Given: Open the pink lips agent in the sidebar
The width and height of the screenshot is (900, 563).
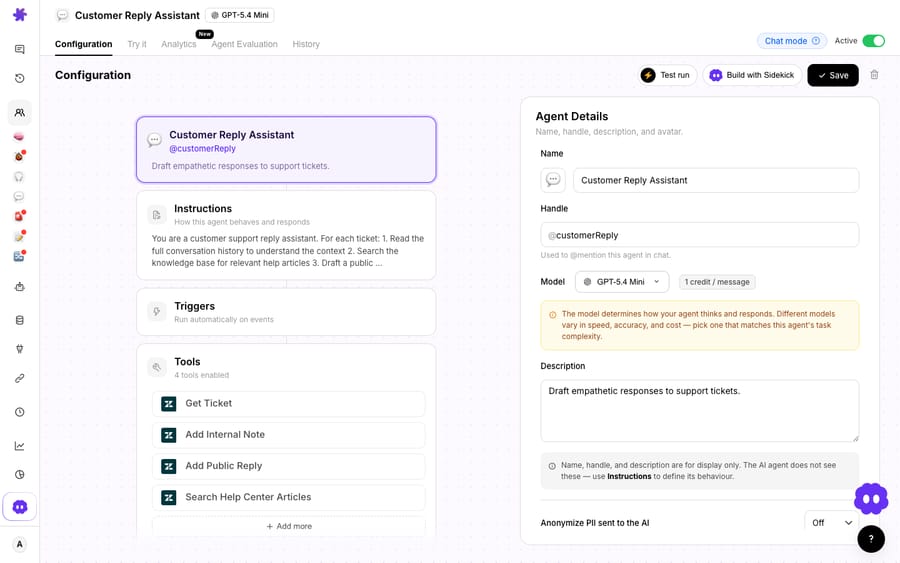Looking at the screenshot, I should [x=19, y=137].
